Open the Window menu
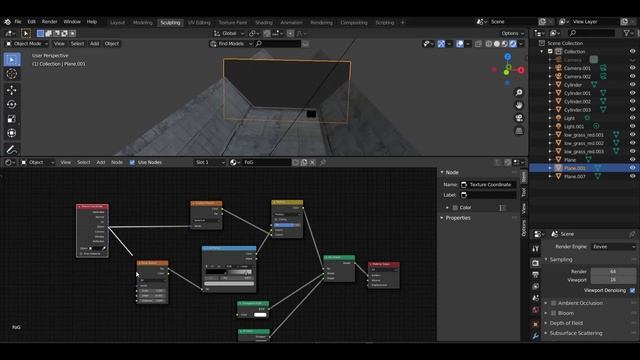 (x=72, y=22)
